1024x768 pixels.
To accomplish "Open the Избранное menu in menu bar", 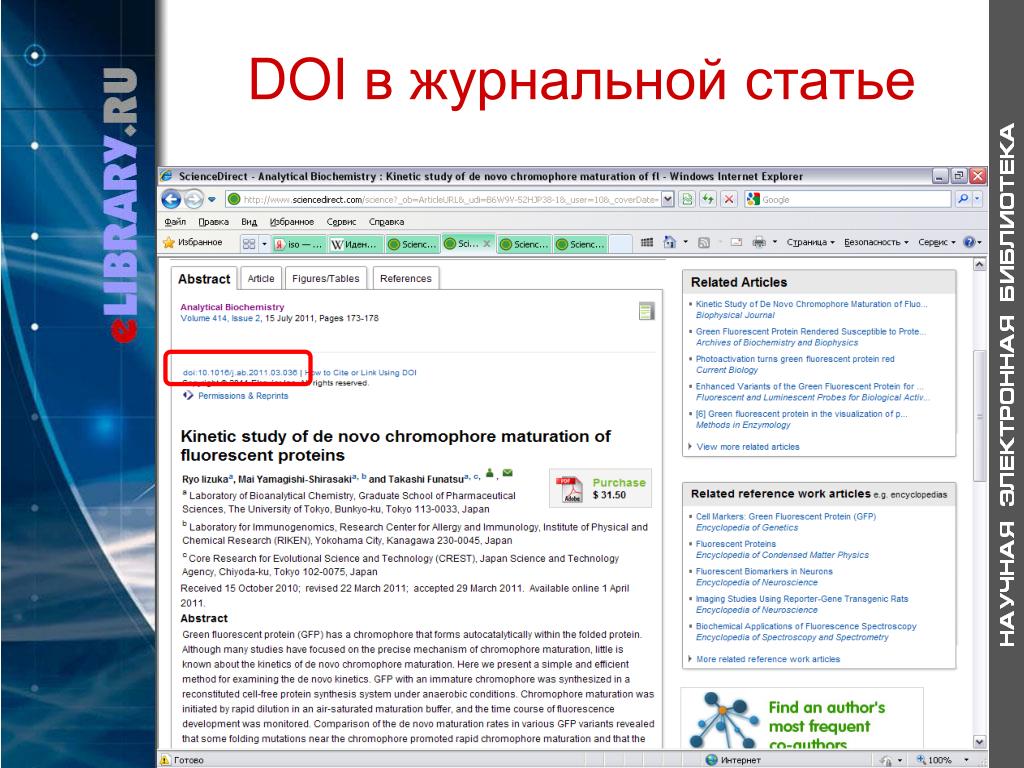I will click(292, 222).
